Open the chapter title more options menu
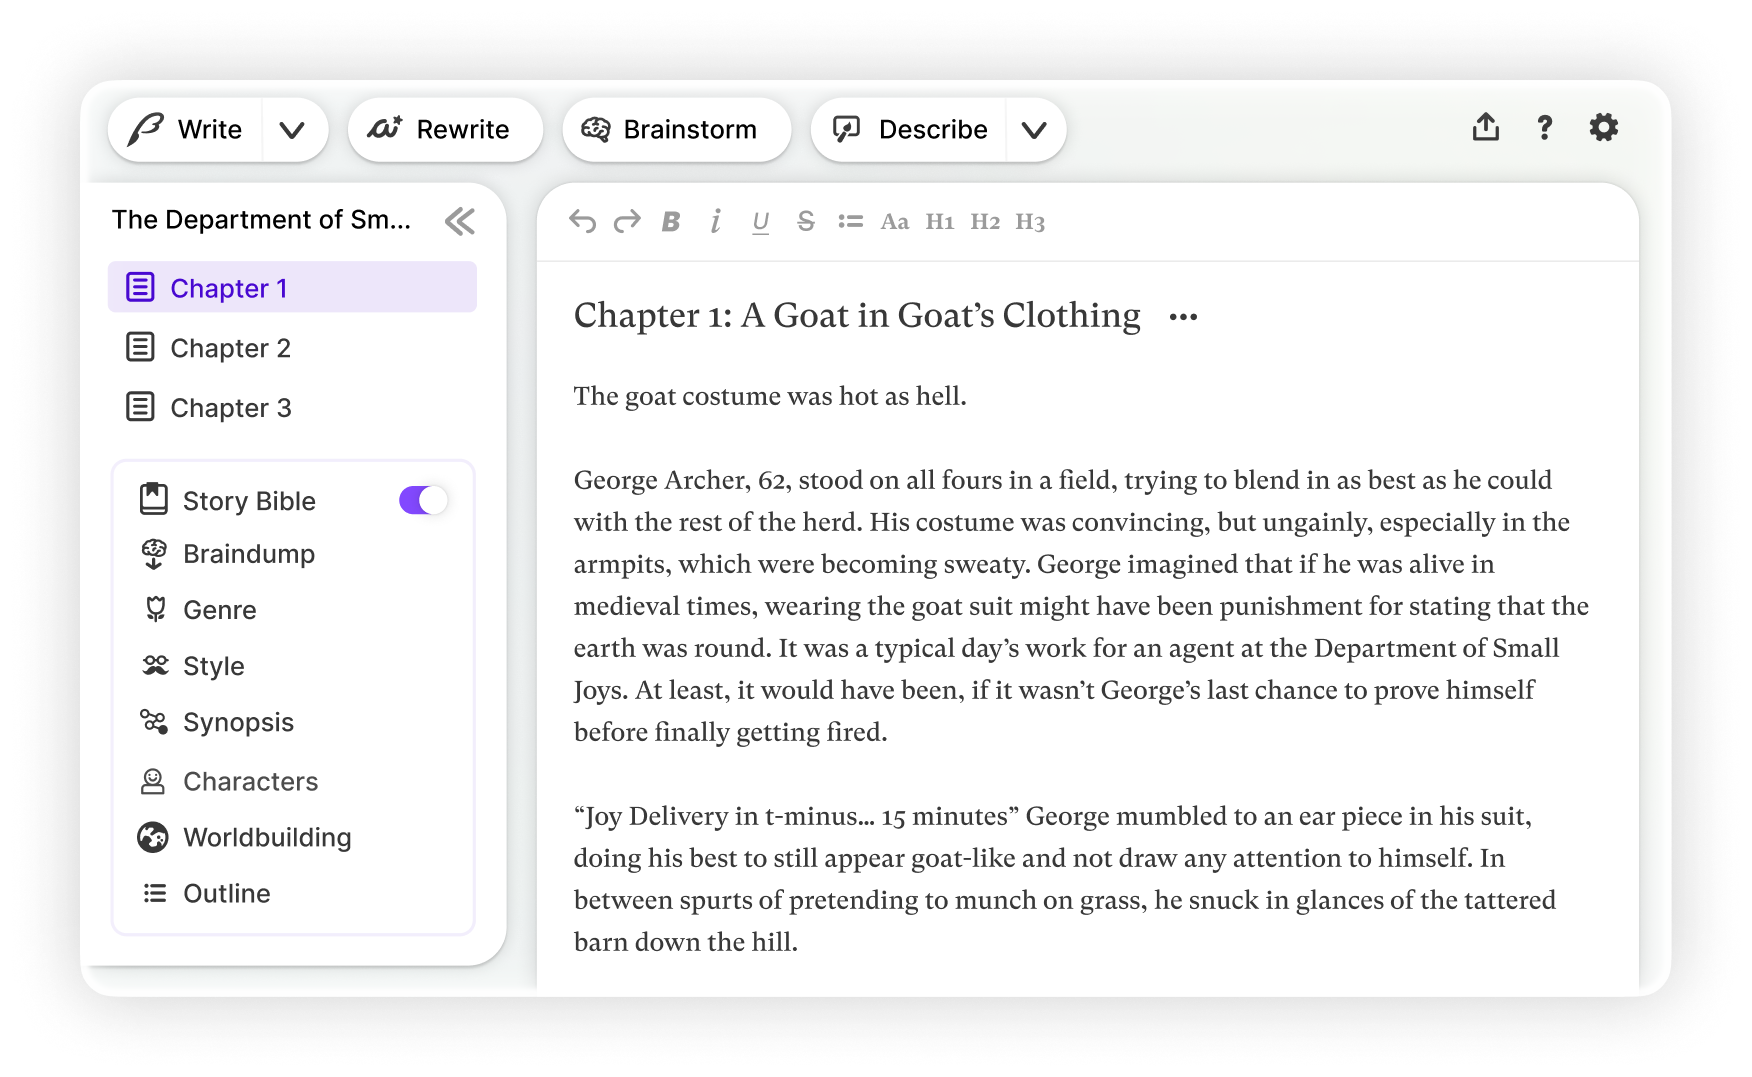The width and height of the screenshot is (1752, 1077). click(1183, 317)
